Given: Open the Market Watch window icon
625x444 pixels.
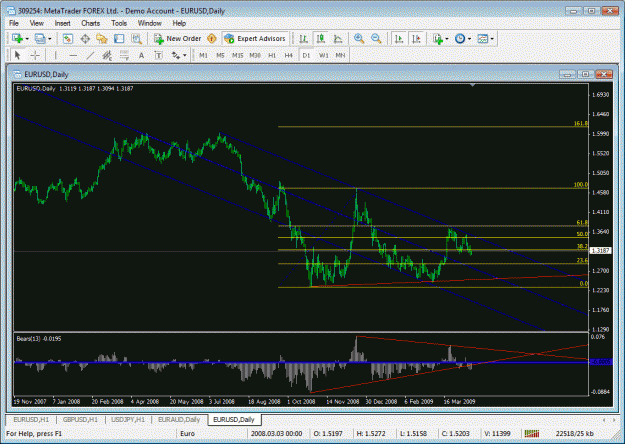Looking at the screenshot, I should coord(68,39).
